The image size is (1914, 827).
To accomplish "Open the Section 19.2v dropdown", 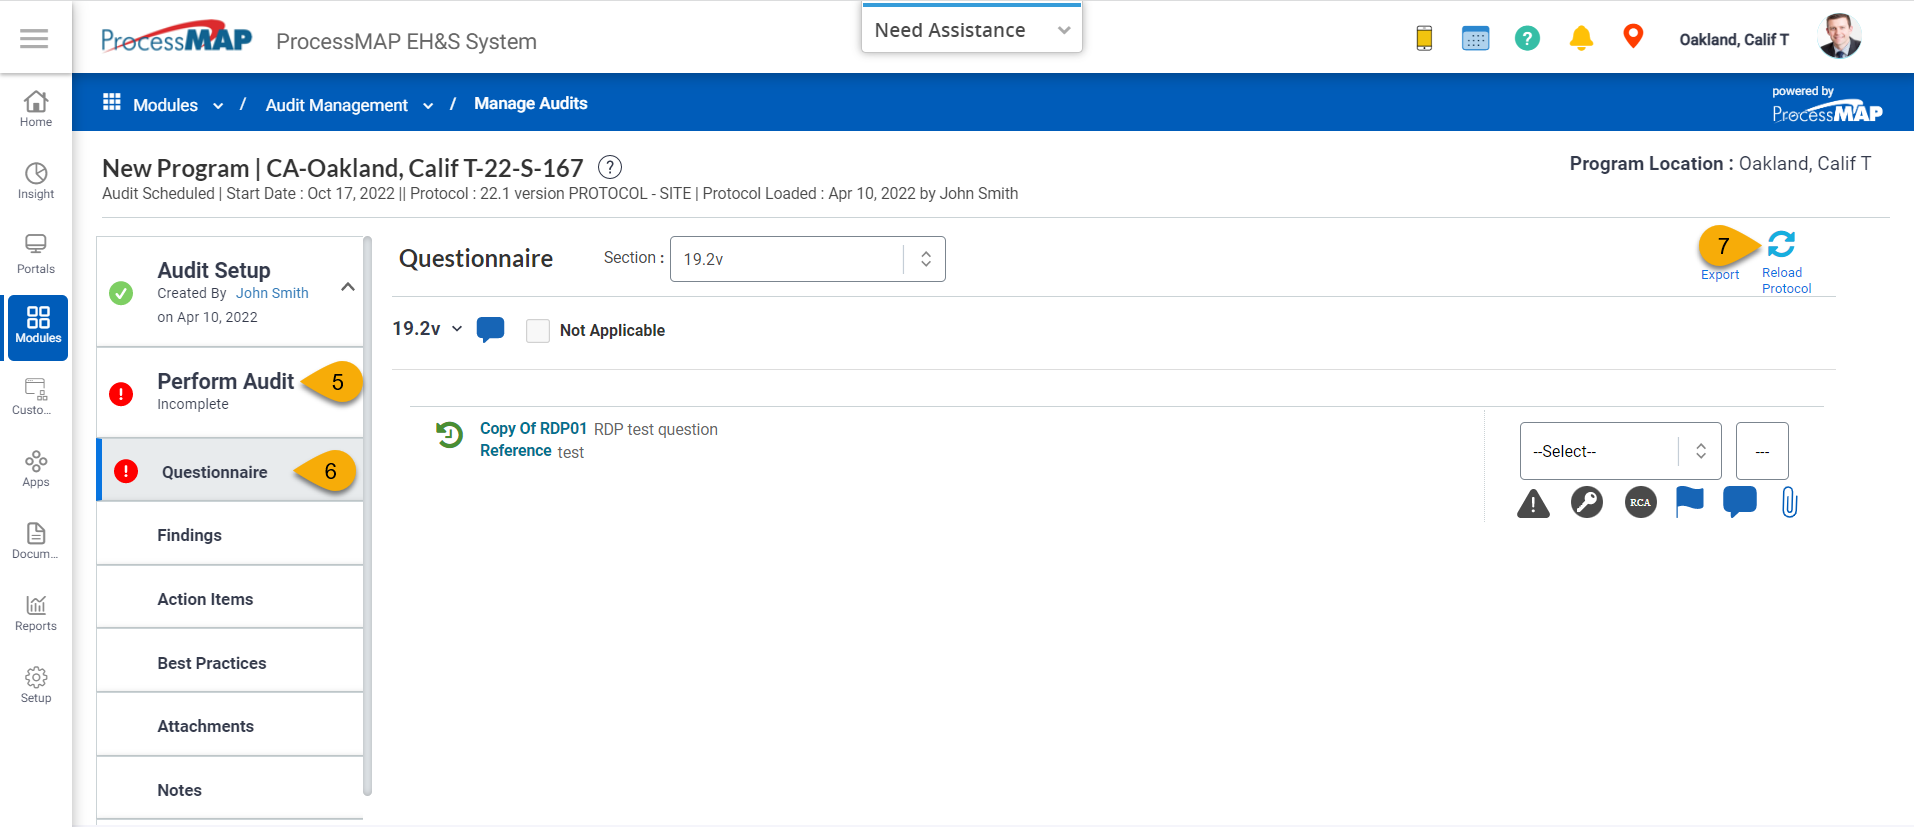I will pos(807,259).
